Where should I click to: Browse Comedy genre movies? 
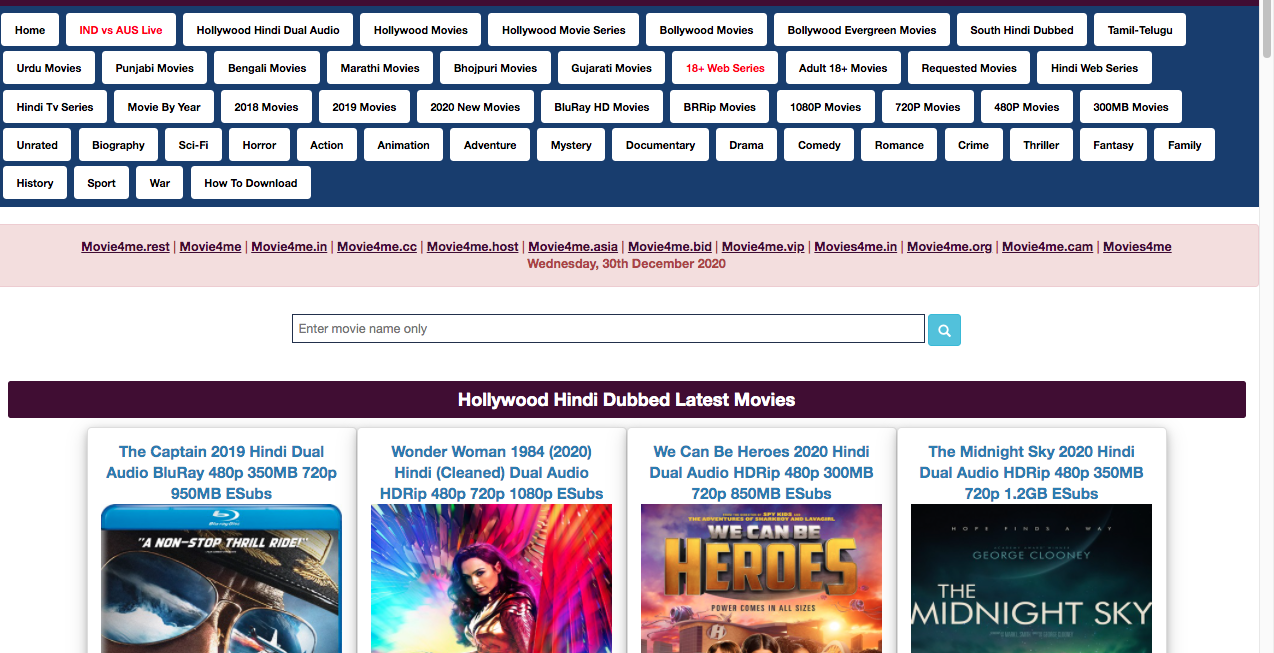pyautogui.click(x=820, y=145)
